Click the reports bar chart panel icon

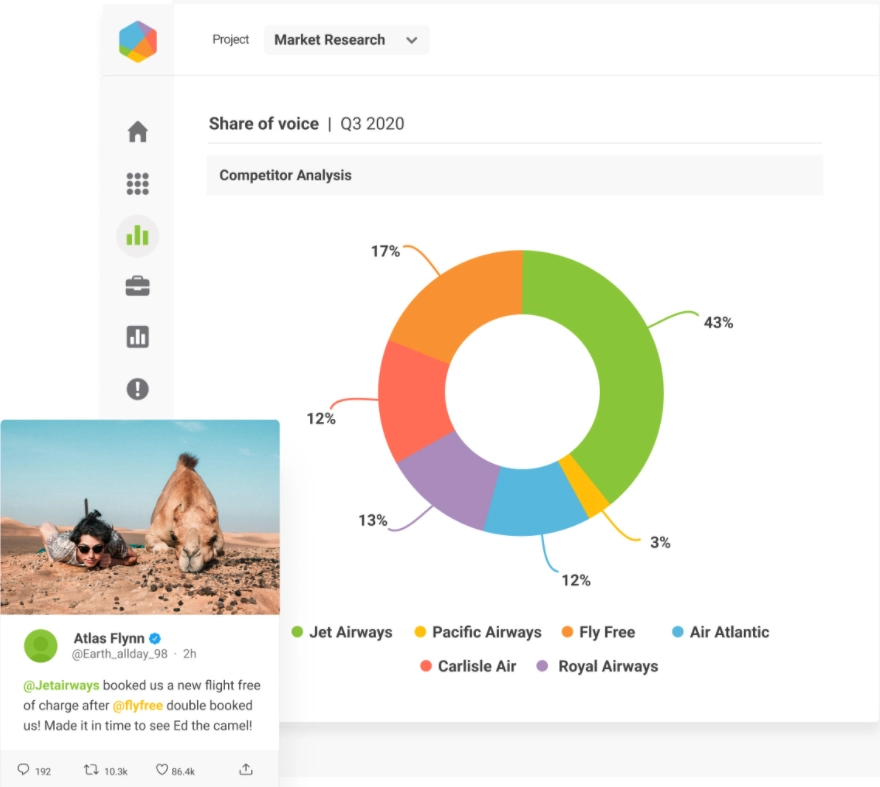click(137, 337)
